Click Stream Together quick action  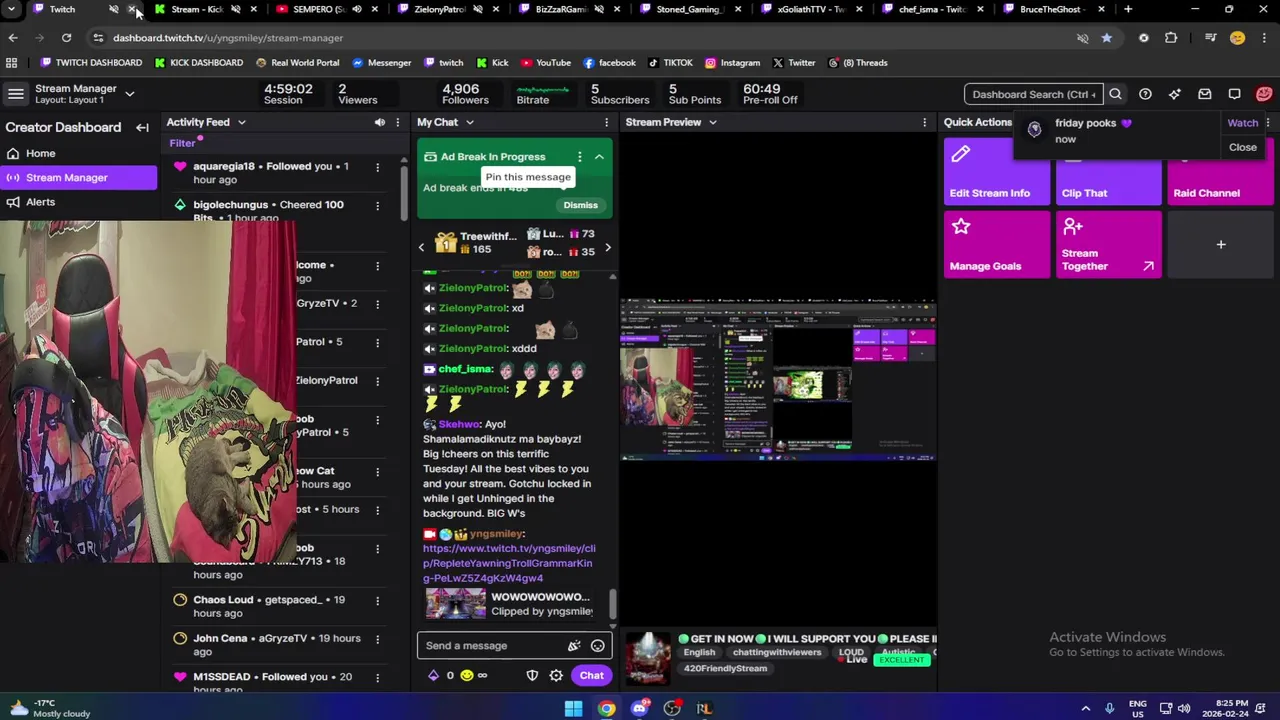1108,244
